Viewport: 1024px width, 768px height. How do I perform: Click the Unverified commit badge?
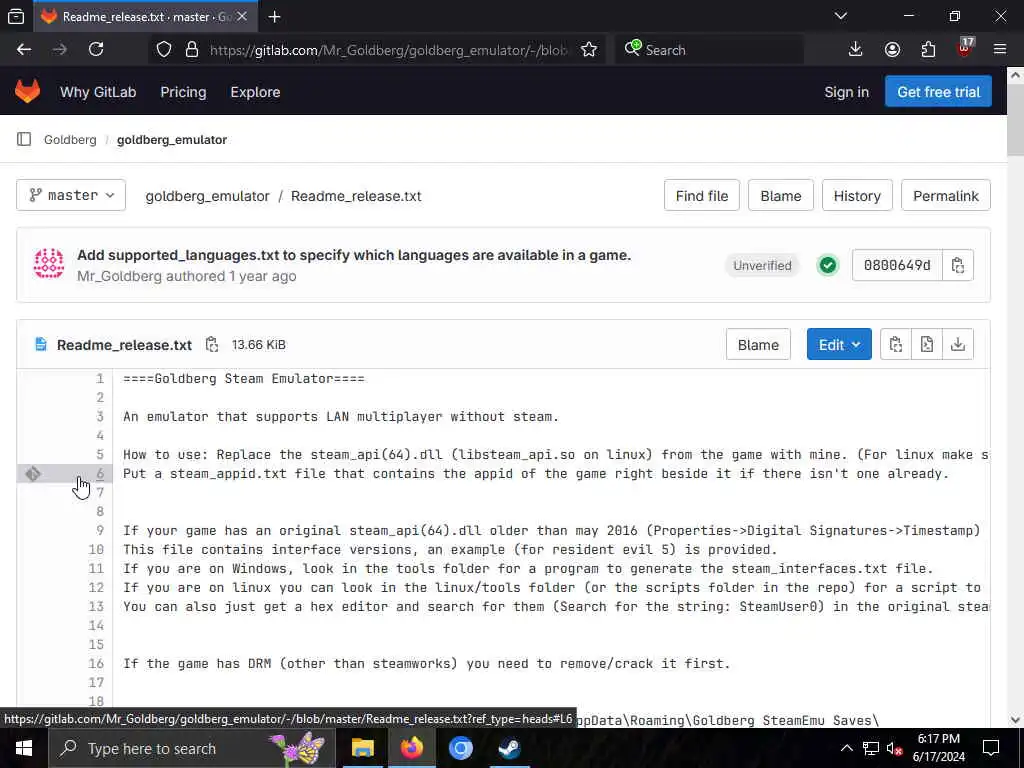coord(762,265)
